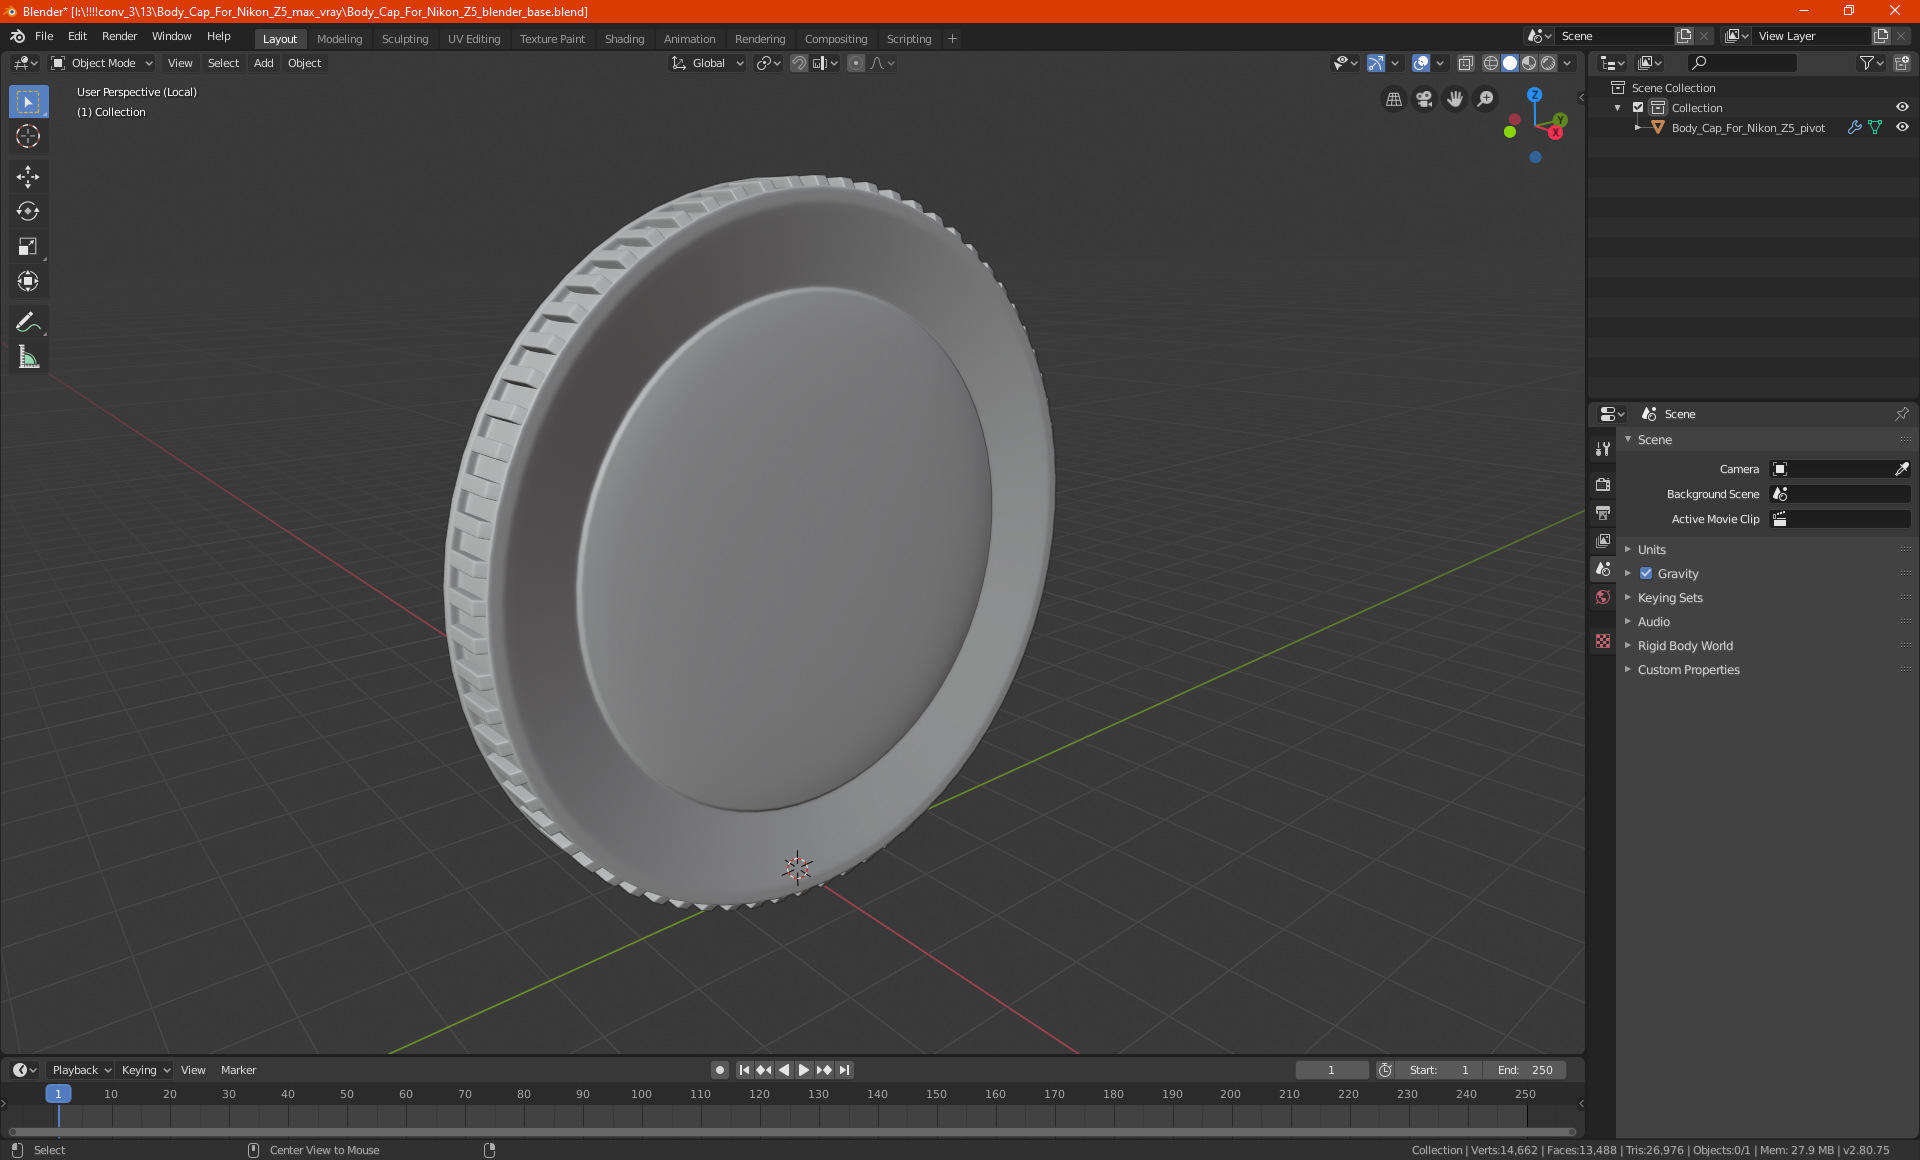Select the Rotate tool
Screen dimensions: 1920x1160
tap(28, 211)
